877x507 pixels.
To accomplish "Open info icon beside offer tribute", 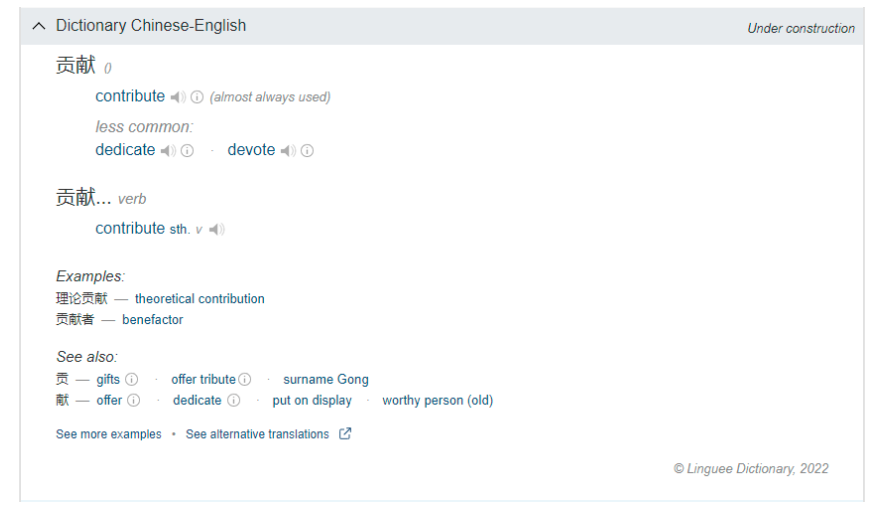I will point(245,380).
